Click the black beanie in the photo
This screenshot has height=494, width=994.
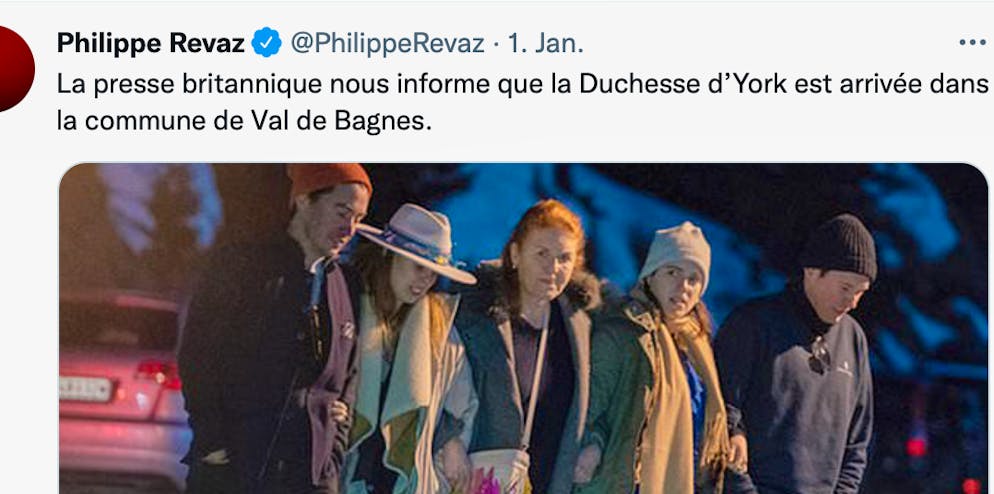pyautogui.click(x=839, y=246)
